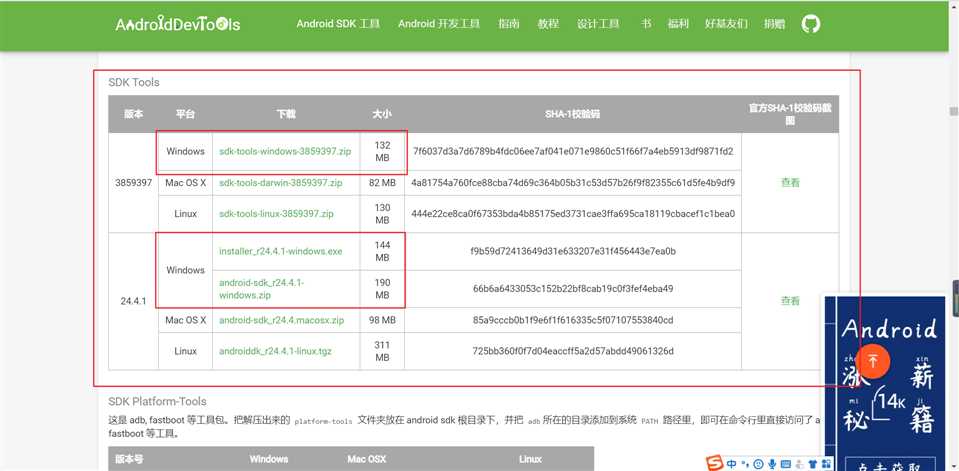This screenshot has width=959, height=471.
Task: Download sdk-tools-darwin-3859397.zip
Action: point(281,183)
